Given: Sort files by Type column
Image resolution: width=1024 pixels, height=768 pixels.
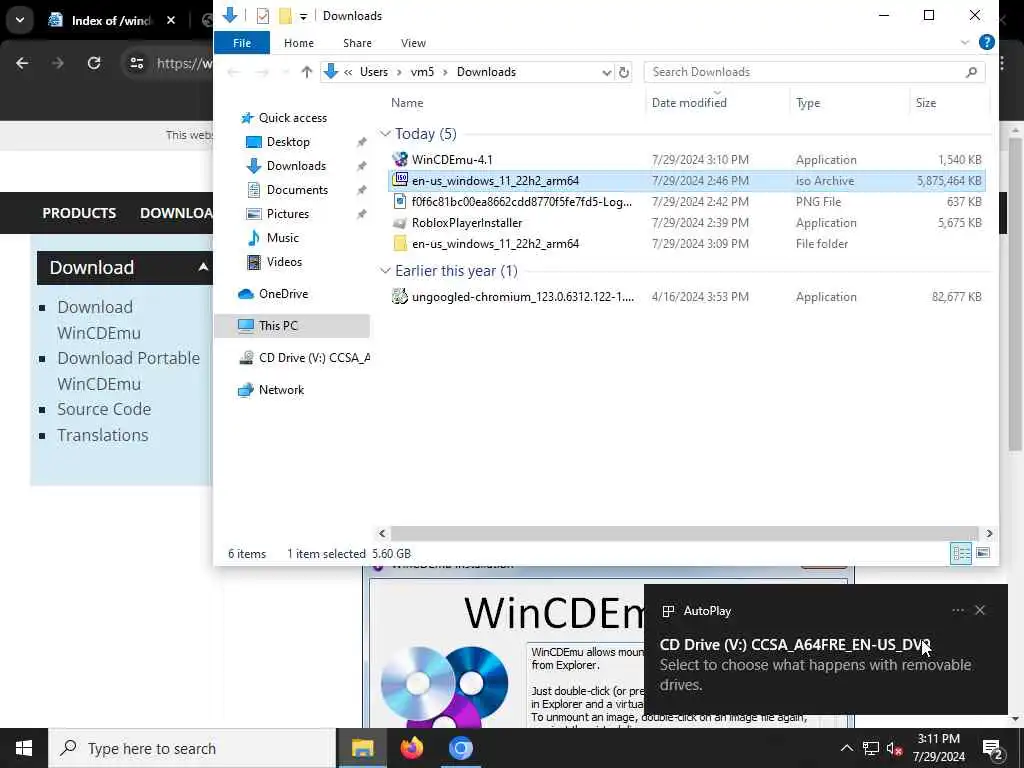Looking at the screenshot, I should tap(808, 103).
